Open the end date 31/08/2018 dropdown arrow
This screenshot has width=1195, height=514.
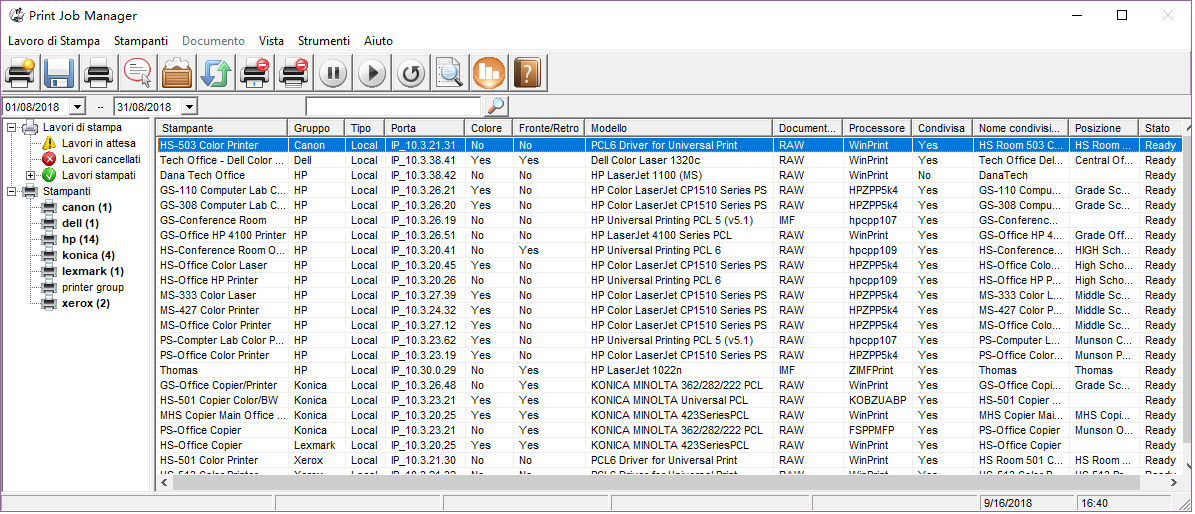point(189,107)
